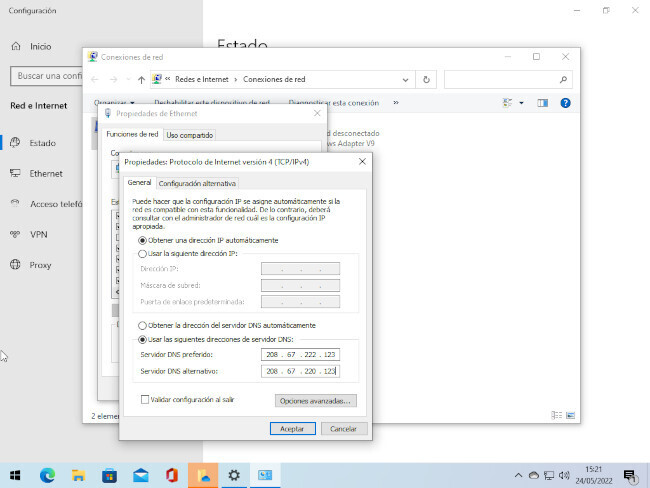
Task: Open the view options dropdown arrow
Action: point(521,102)
